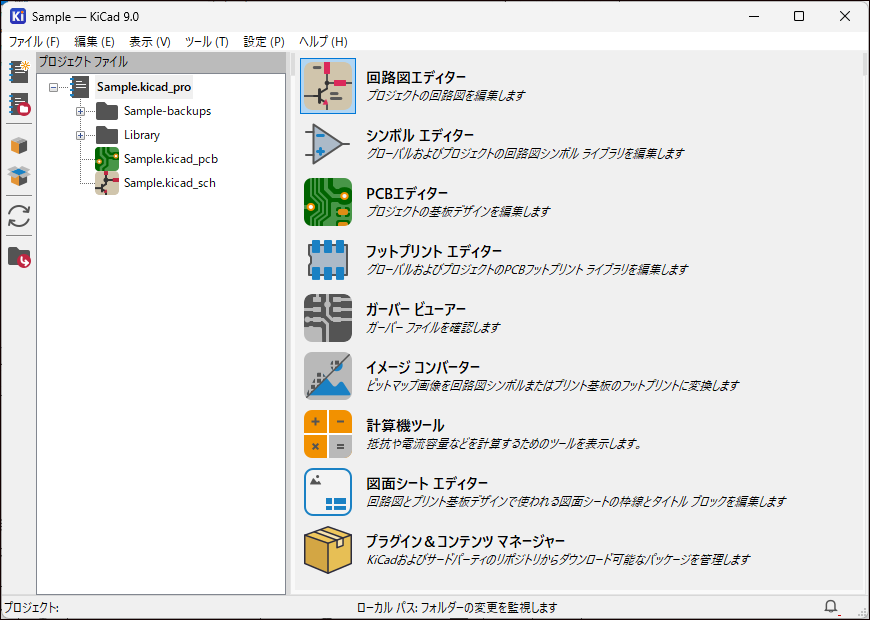This screenshot has height=620, width=870.
Task: Open the フットプリント エディター icon
Action: coord(328,260)
